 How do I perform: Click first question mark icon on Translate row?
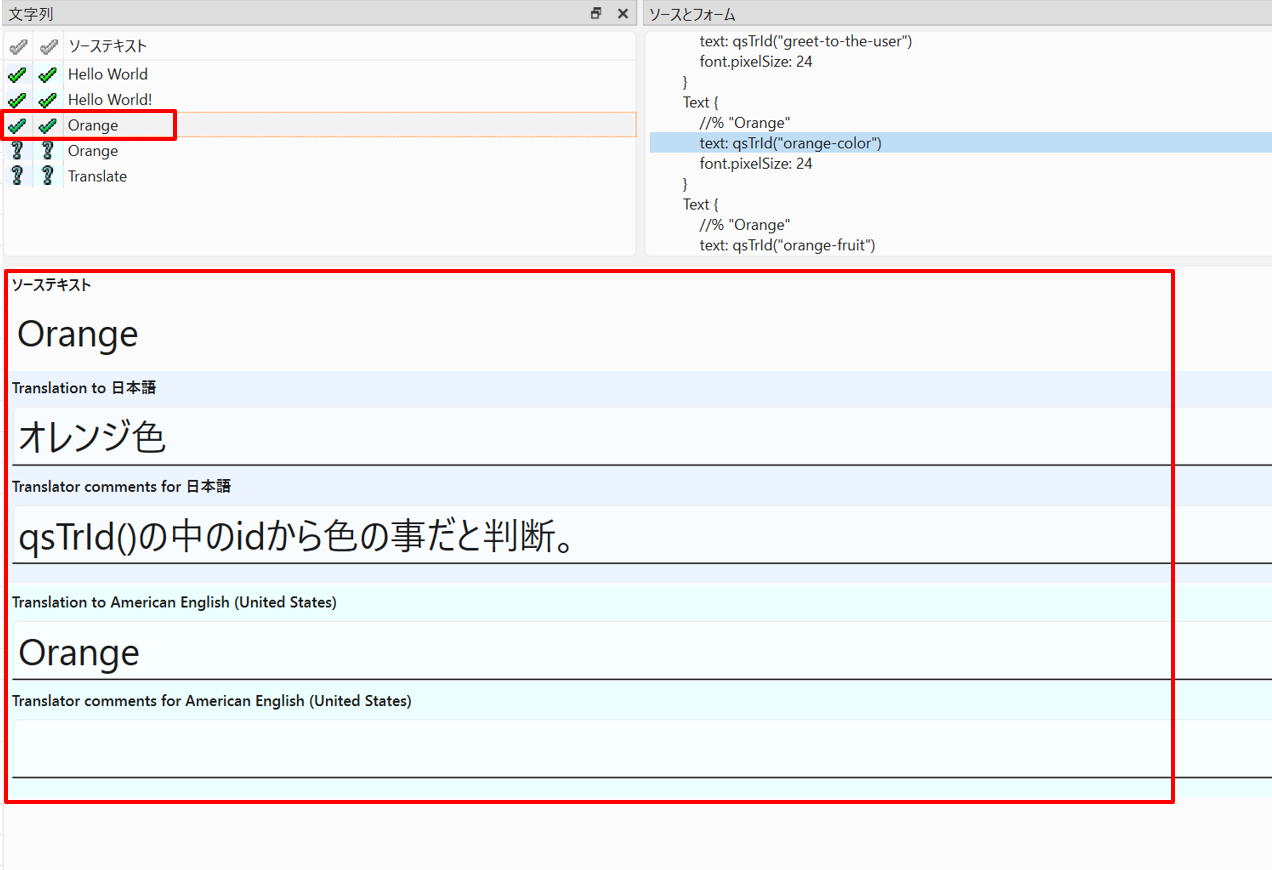point(17,176)
